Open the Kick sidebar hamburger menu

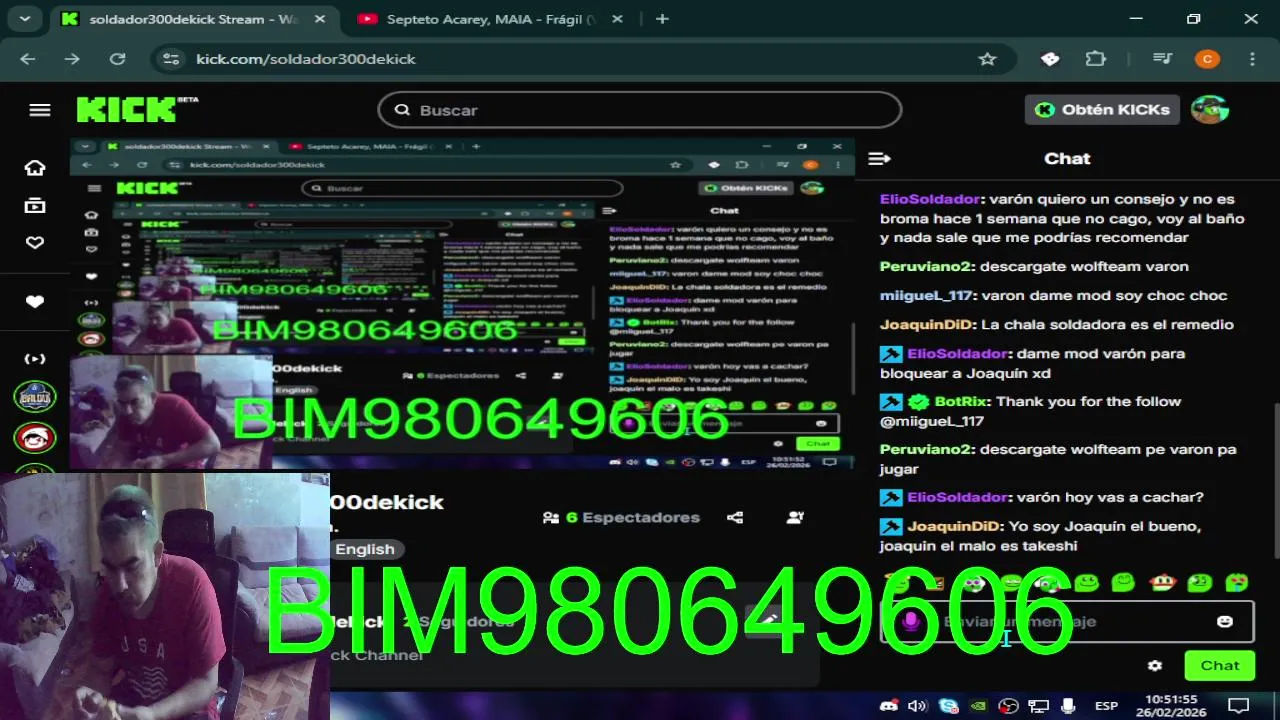[40, 110]
